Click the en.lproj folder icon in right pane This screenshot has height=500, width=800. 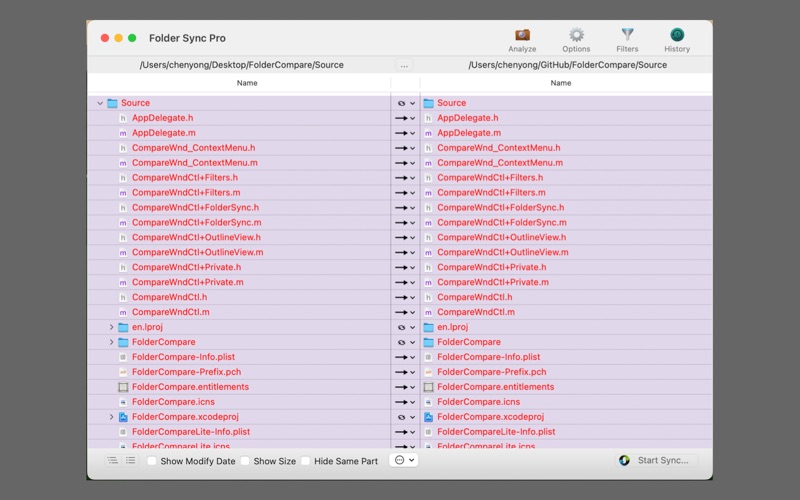(429, 327)
